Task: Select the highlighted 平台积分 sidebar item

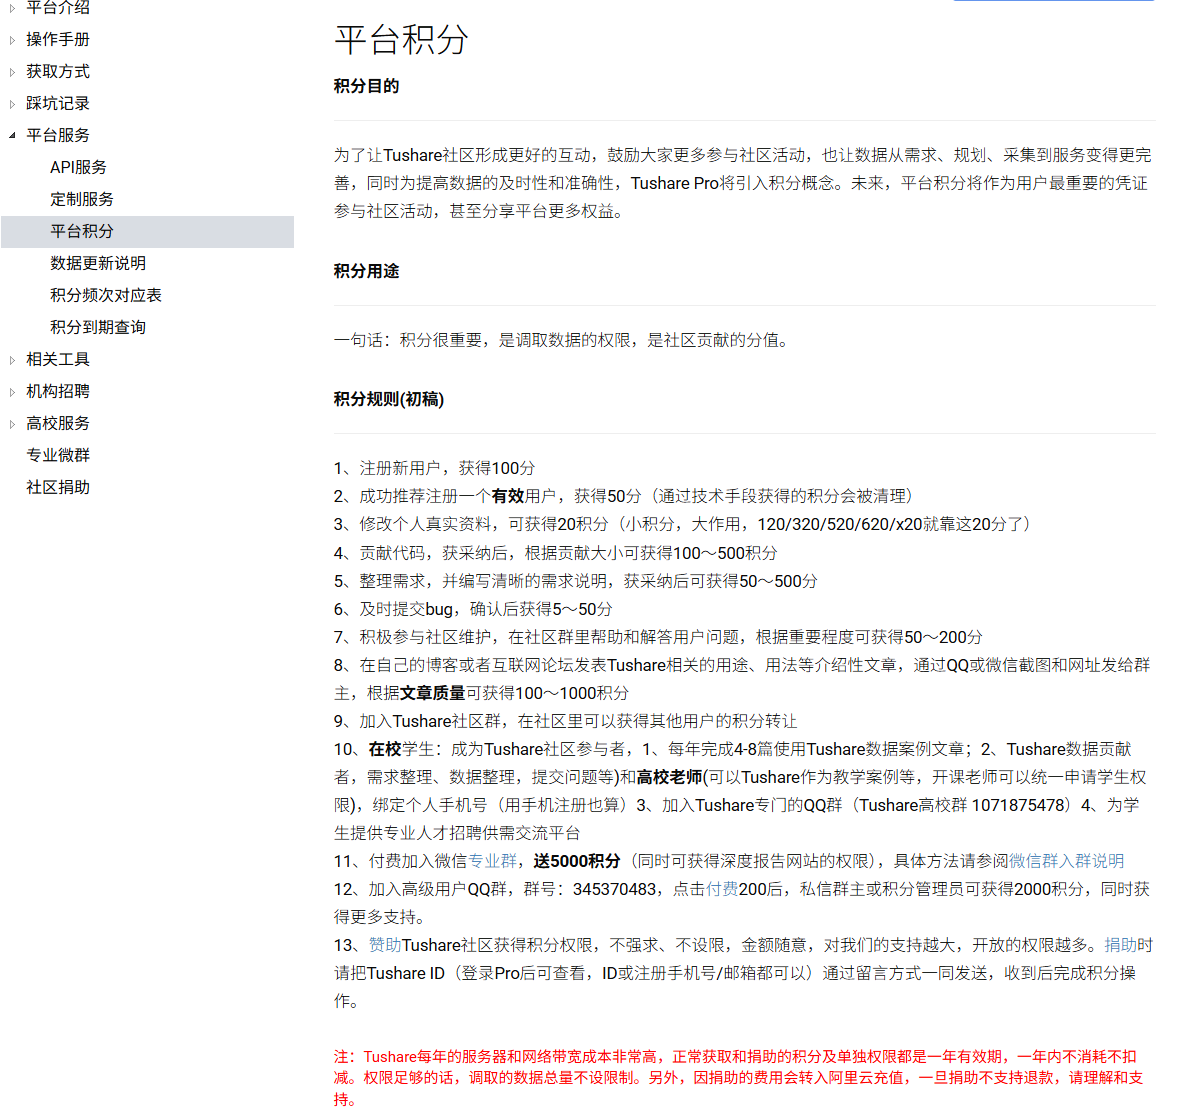Action: tap(147, 231)
